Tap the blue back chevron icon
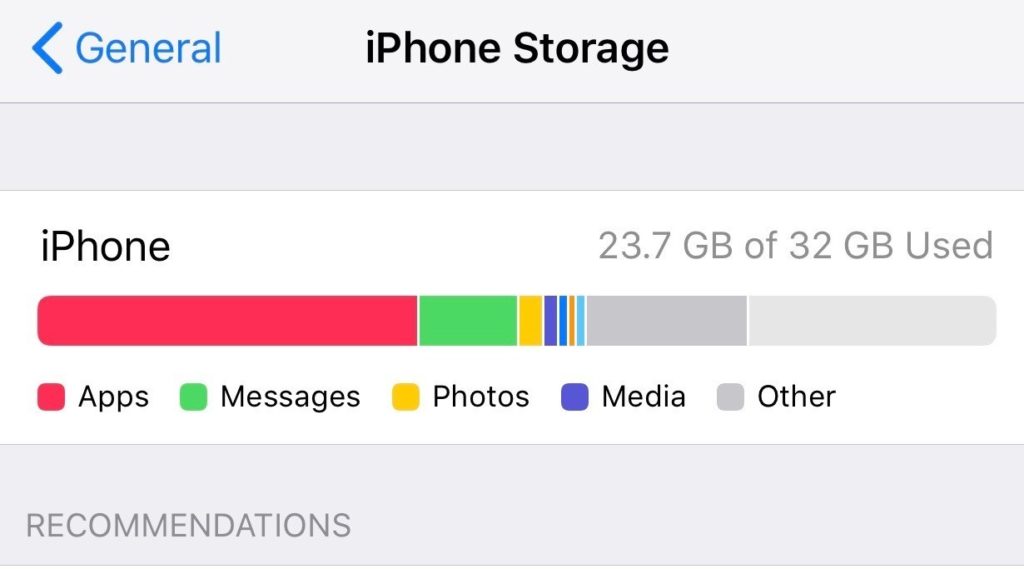The image size is (1024, 569). click(x=47, y=48)
